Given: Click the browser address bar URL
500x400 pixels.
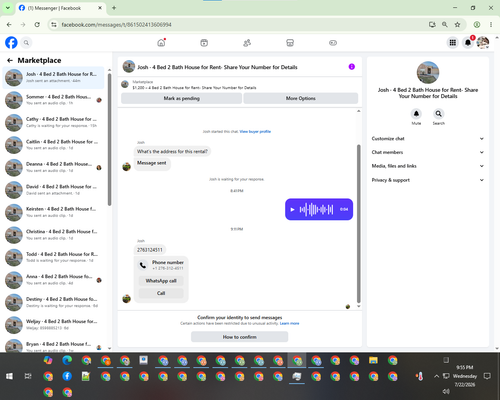Looking at the screenshot, I should (116, 25).
